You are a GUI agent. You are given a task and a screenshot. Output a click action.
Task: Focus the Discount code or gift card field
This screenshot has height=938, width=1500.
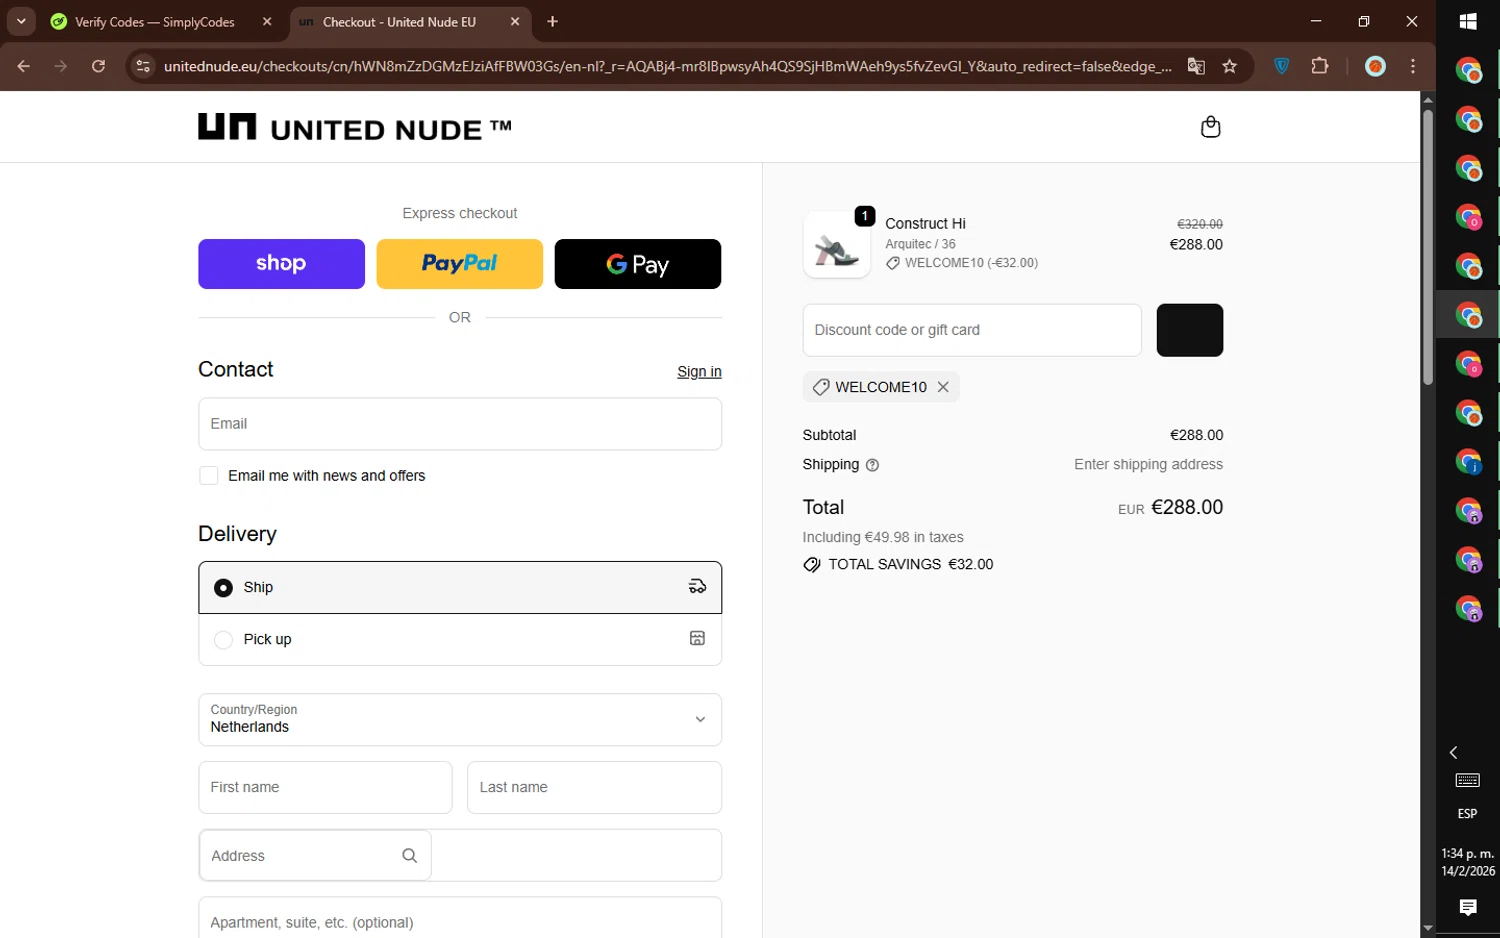pyautogui.click(x=972, y=330)
